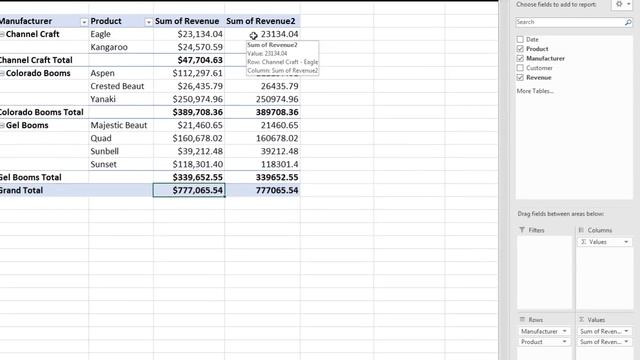Collapse the Gel Booms group
Image resolution: width=640 pixels, height=360 pixels.
pyautogui.click(x=2, y=125)
